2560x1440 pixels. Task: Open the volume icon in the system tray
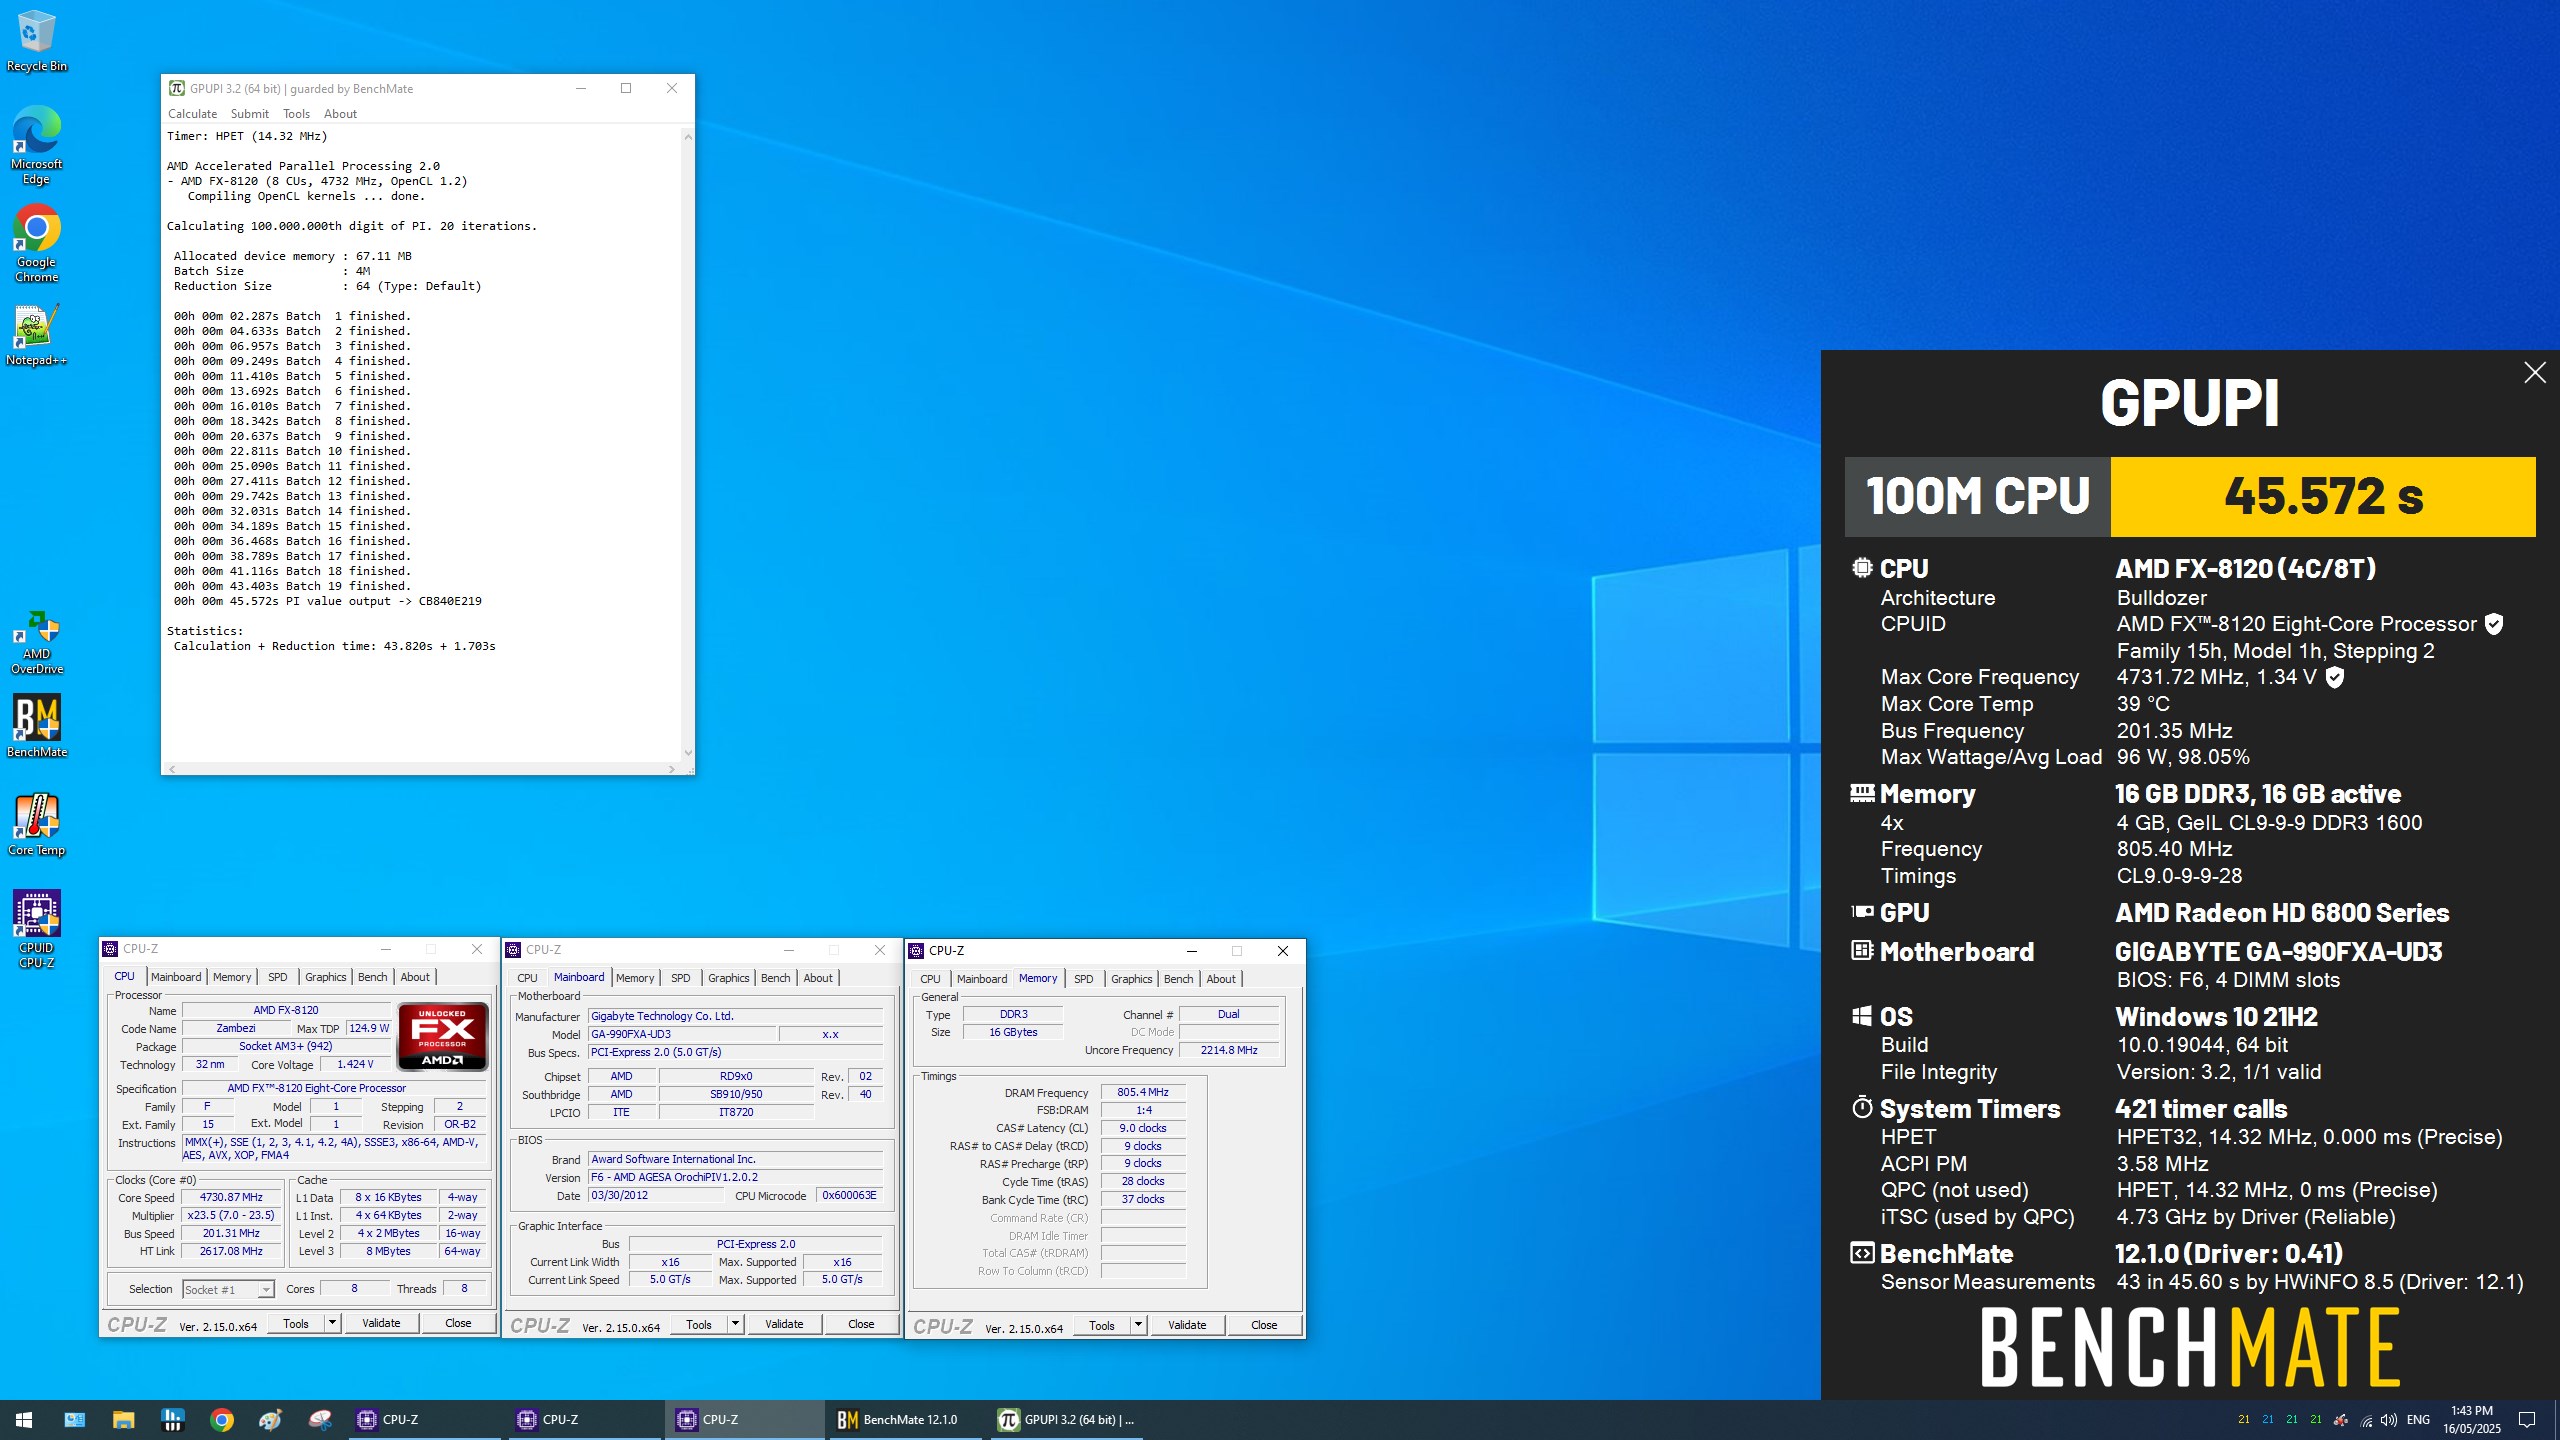2389,1420
